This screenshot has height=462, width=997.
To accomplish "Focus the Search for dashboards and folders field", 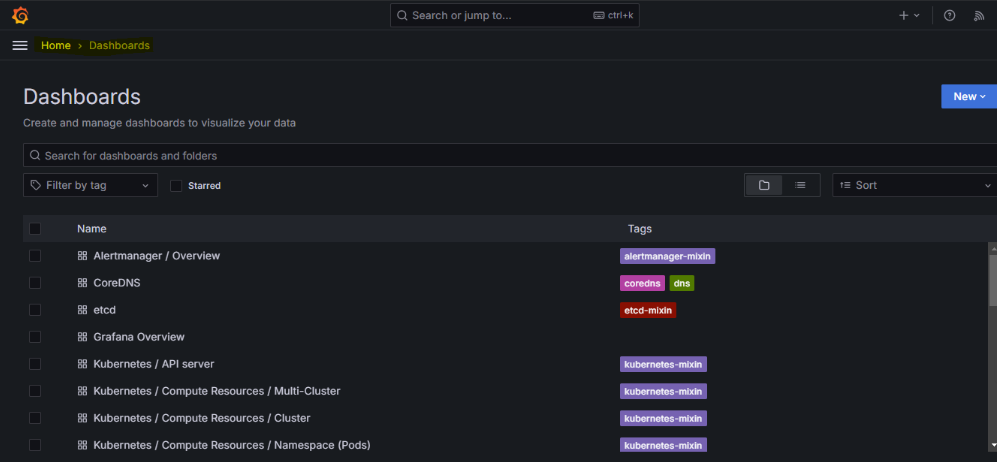I will pyautogui.click(x=510, y=155).
